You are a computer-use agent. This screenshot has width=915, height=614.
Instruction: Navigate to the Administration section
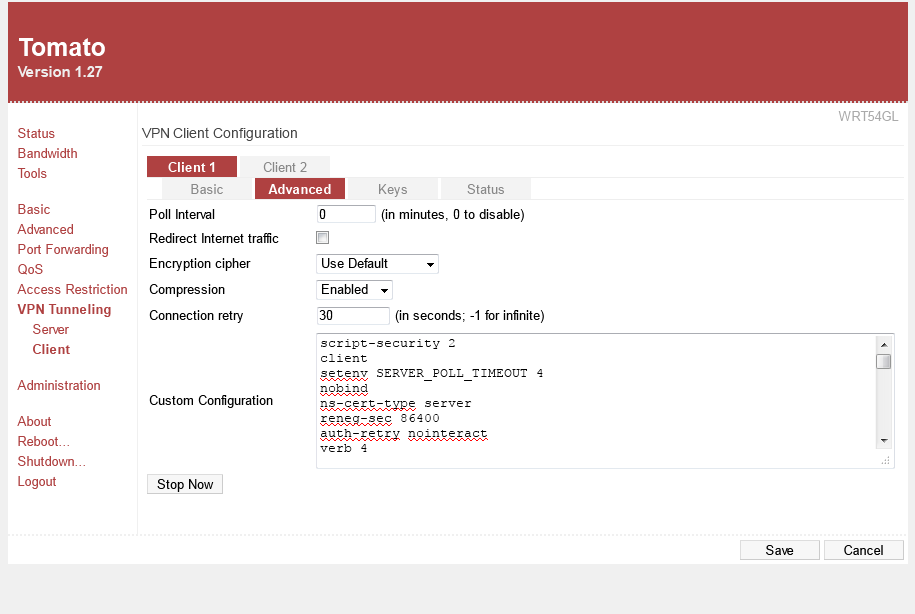point(59,385)
